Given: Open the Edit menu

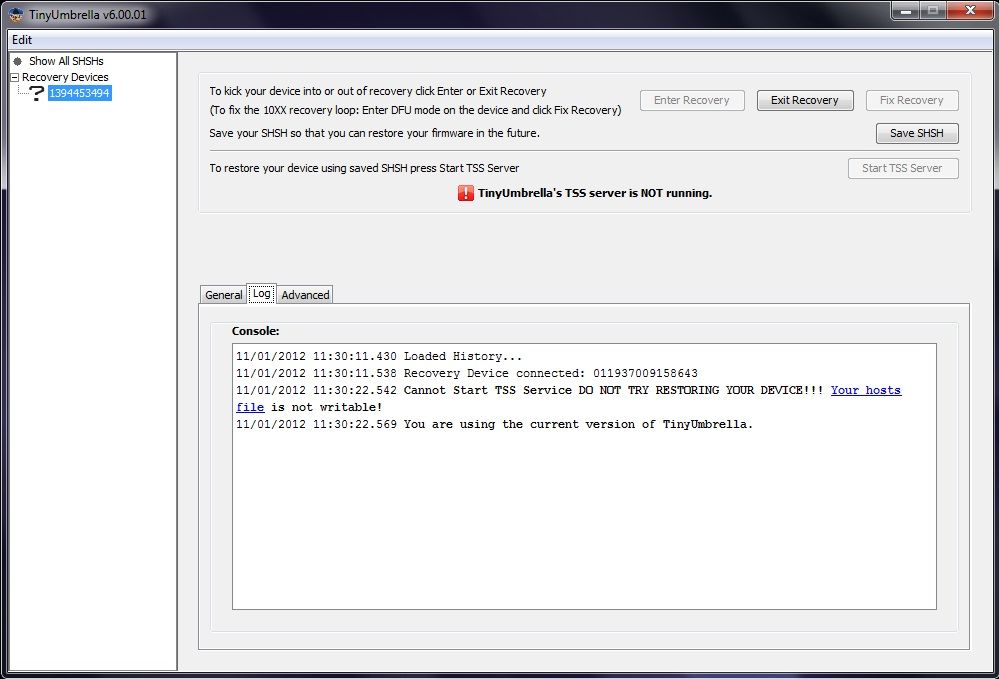Looking at the screenshot, I should [22, 39].
